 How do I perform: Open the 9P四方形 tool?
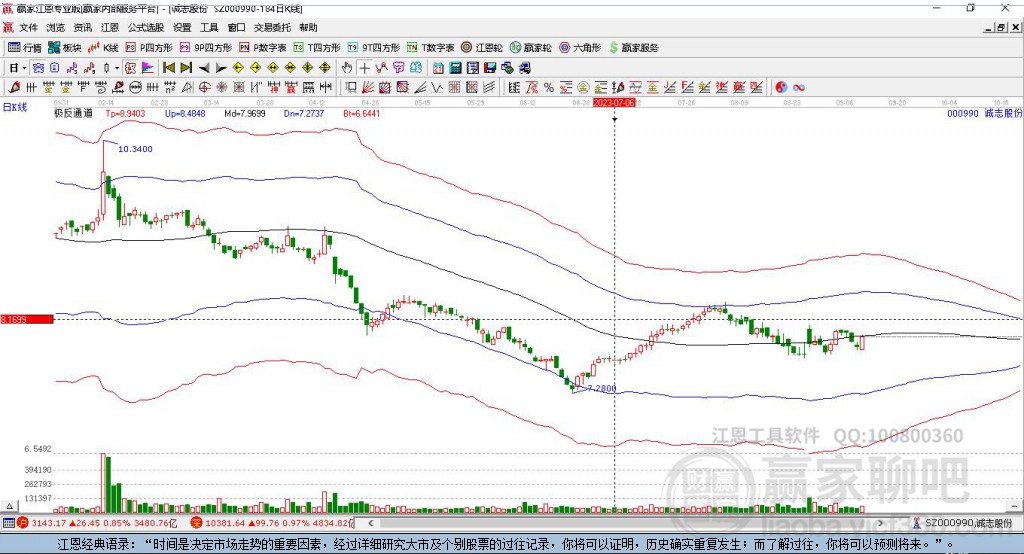point(206,48)
